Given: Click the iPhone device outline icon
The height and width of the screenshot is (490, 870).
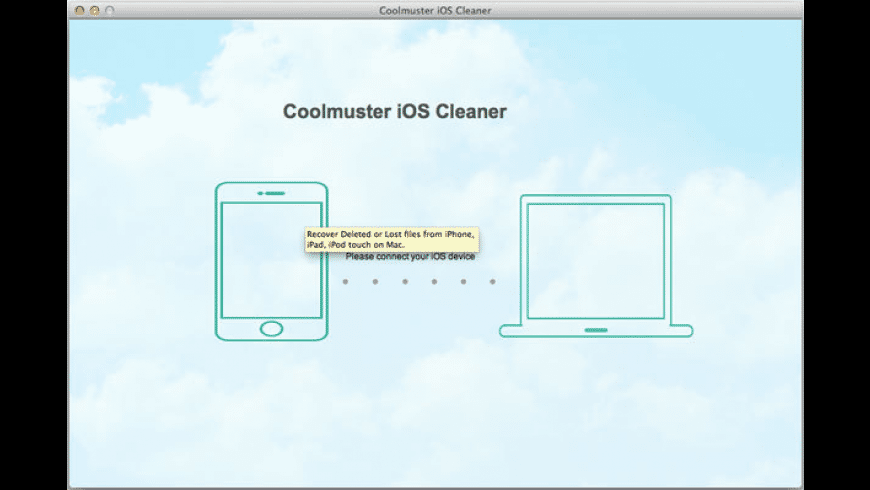Looking at the screenshot, I should [x=271, y=261].
